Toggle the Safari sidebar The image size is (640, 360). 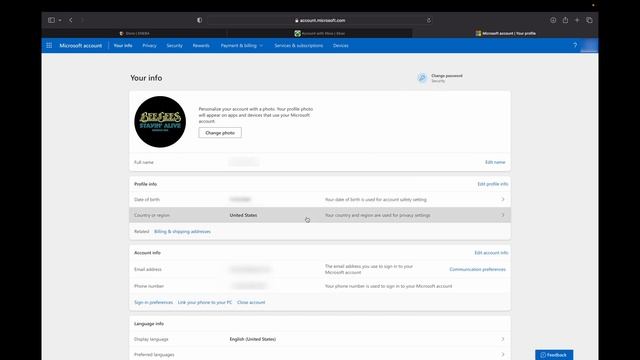[x=51, y=20]
